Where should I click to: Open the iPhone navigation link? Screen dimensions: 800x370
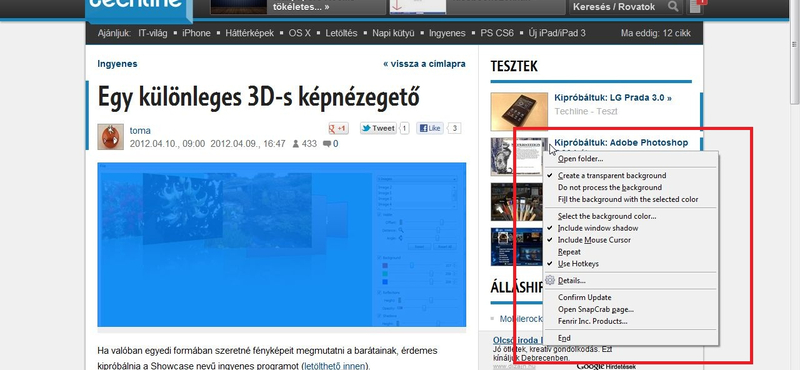click(196, 33)
